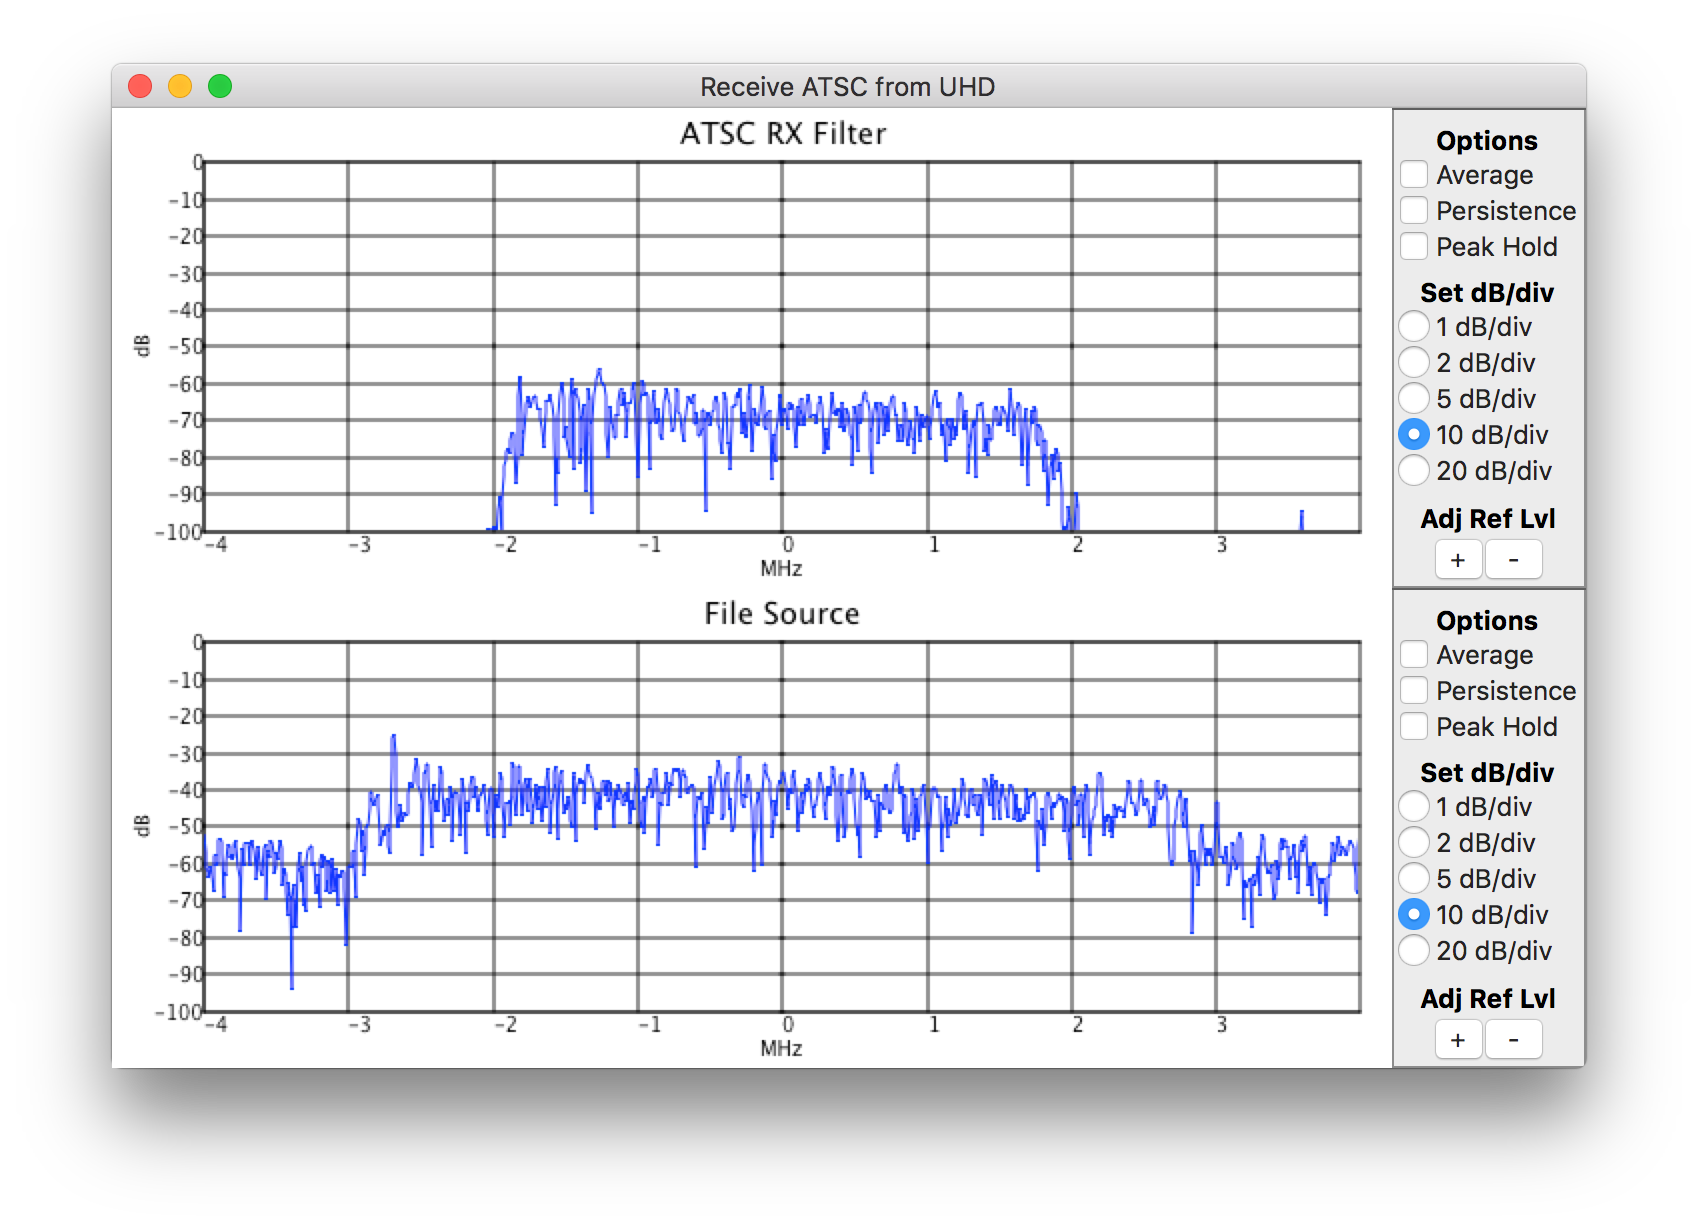This screenshot has width=1698, height=1228.
Task: Maximize the window with the green button
Action: point(220,86)
